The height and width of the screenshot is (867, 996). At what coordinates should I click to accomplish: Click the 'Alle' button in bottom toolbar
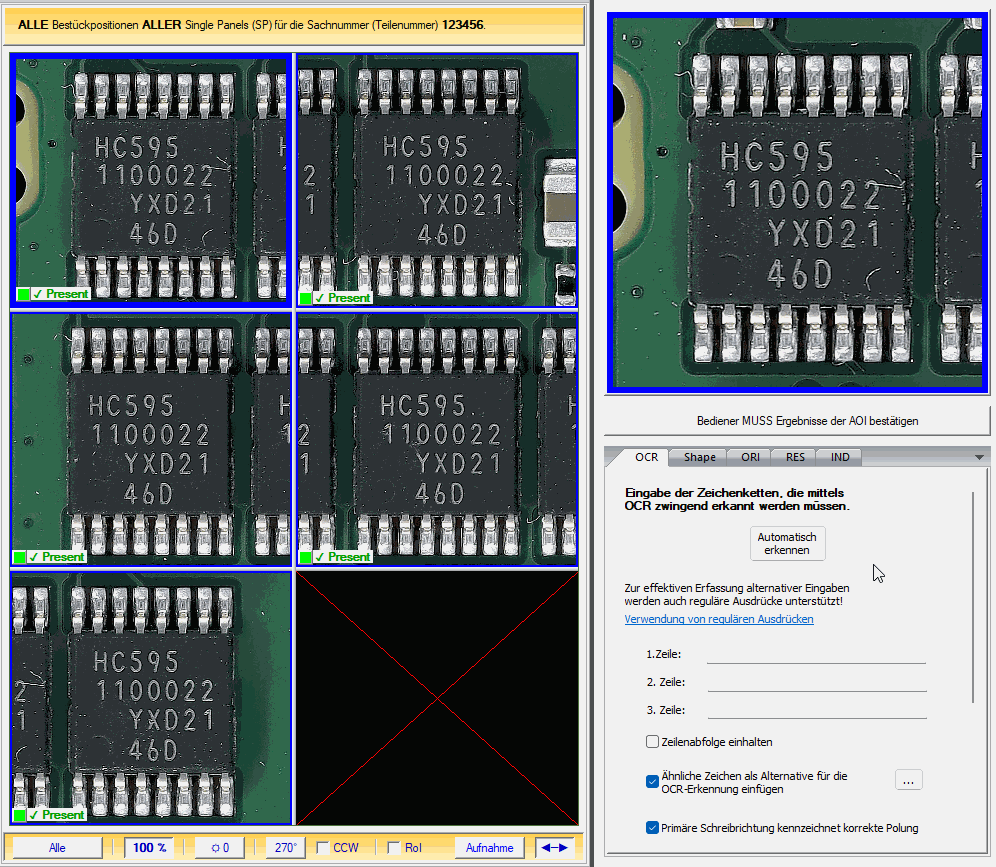click(57, 848)
